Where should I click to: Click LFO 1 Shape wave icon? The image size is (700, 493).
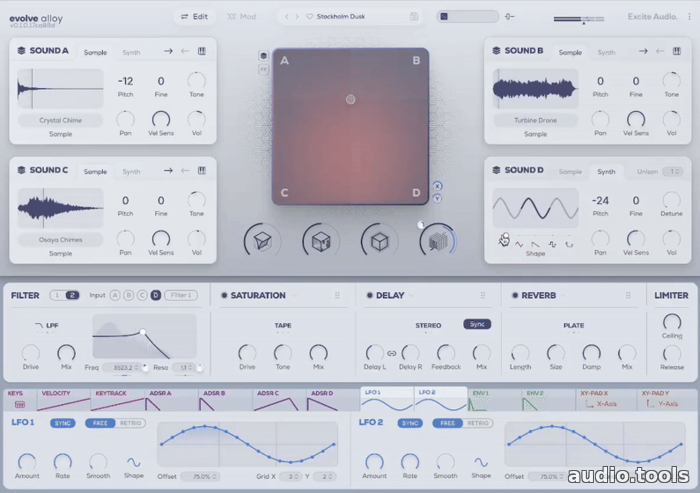[x=133, y=462]
